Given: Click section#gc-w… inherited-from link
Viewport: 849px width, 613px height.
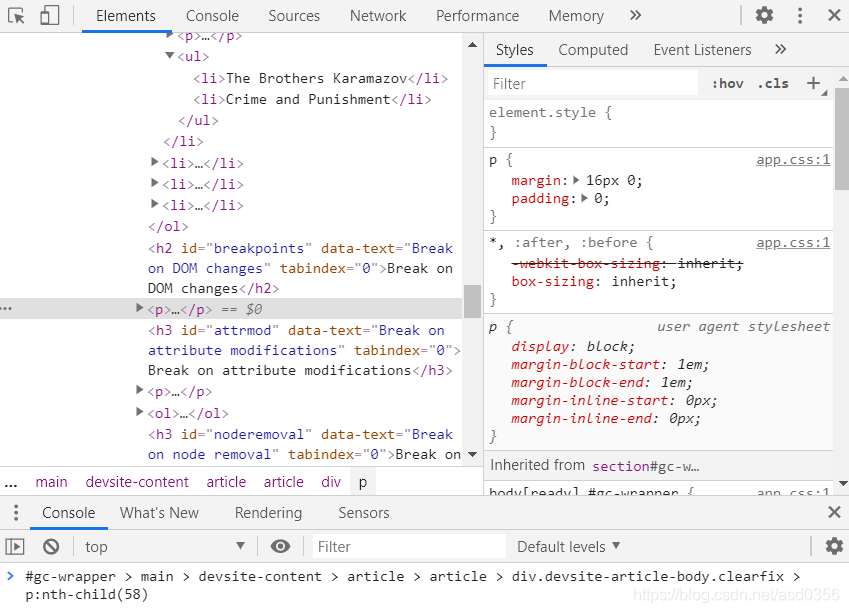Looking at the screenshot, I should (x=645, y=466).
